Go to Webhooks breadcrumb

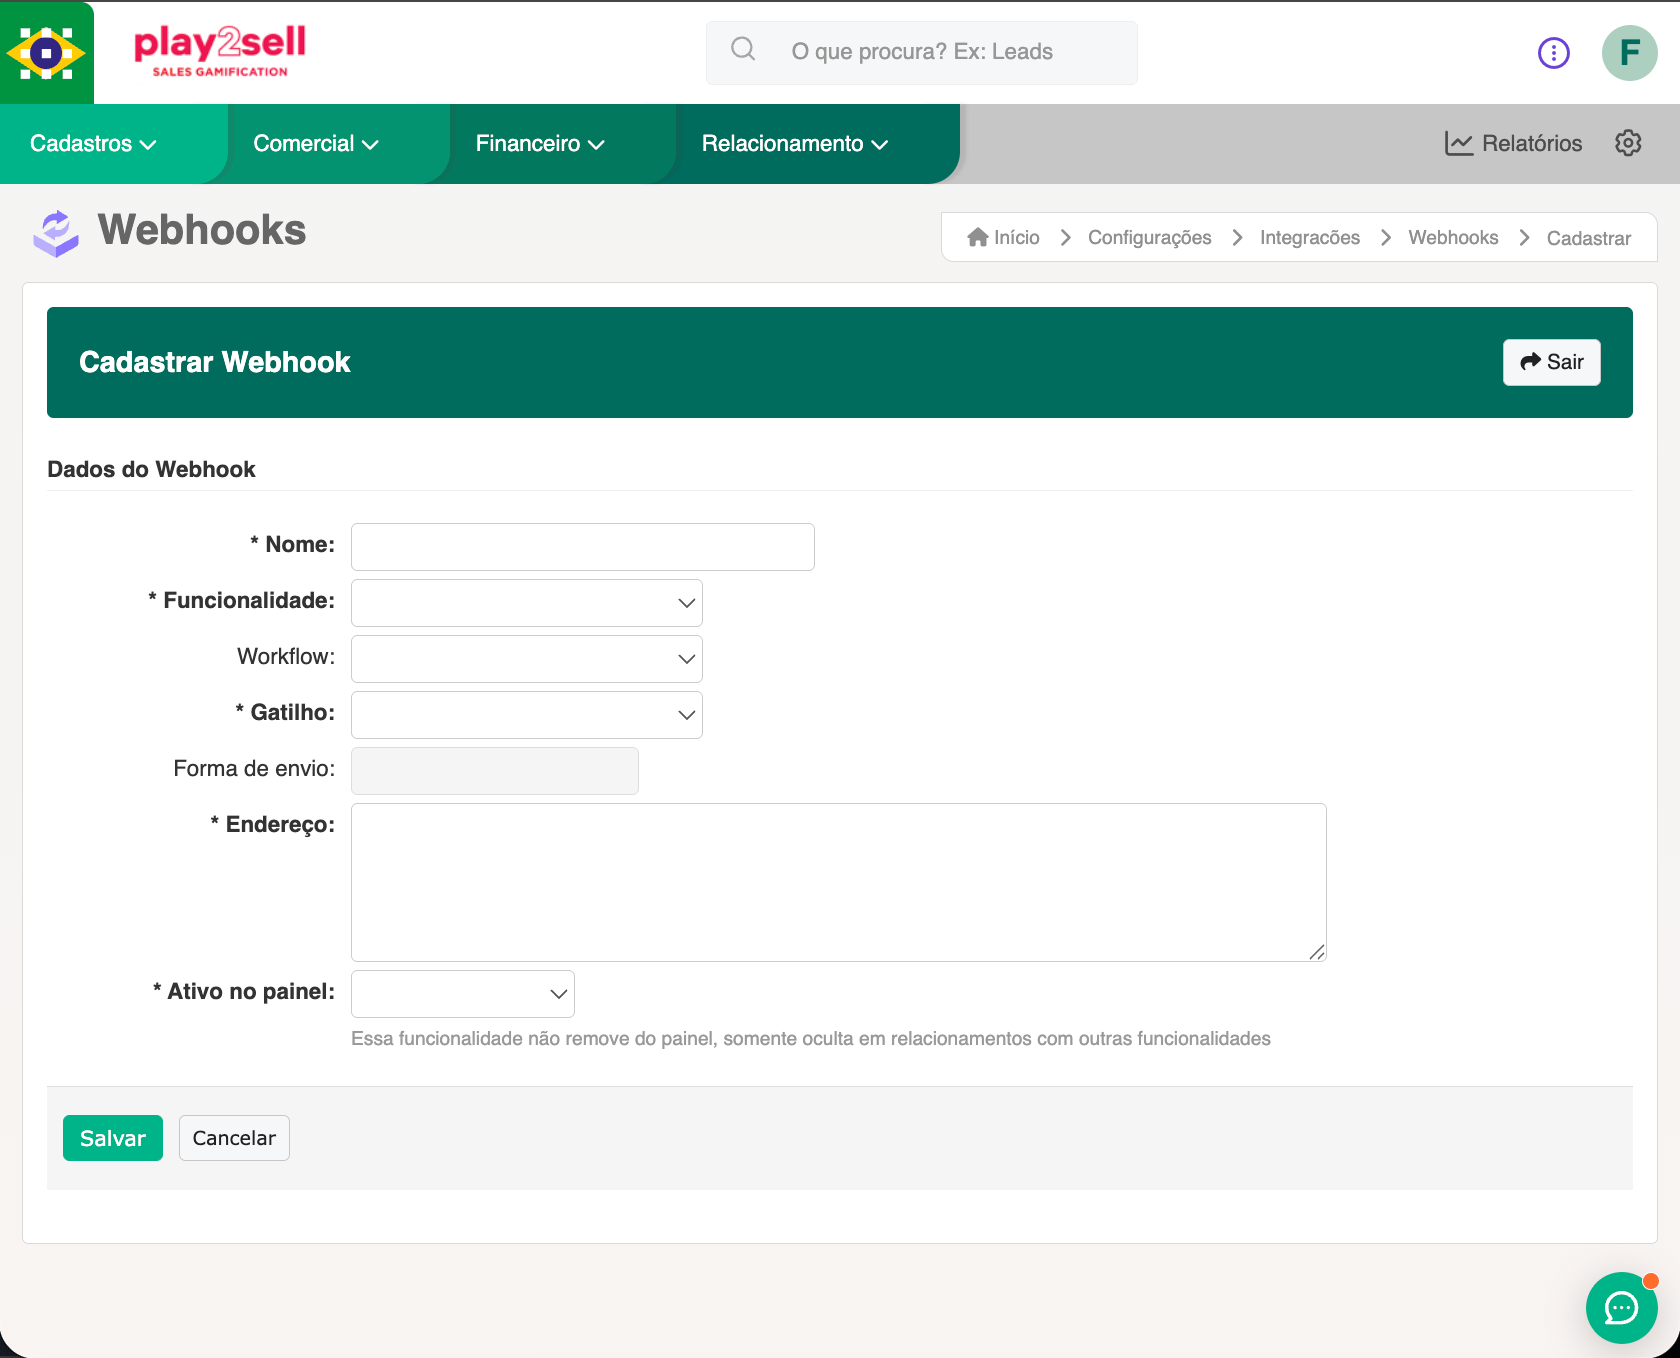(1453, 237)
